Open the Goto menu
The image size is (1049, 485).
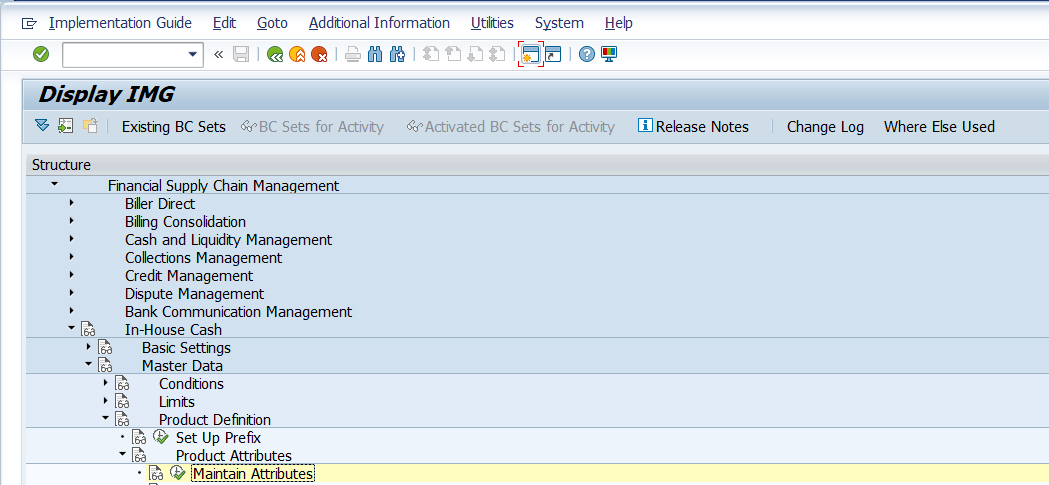tap(272, 23)
